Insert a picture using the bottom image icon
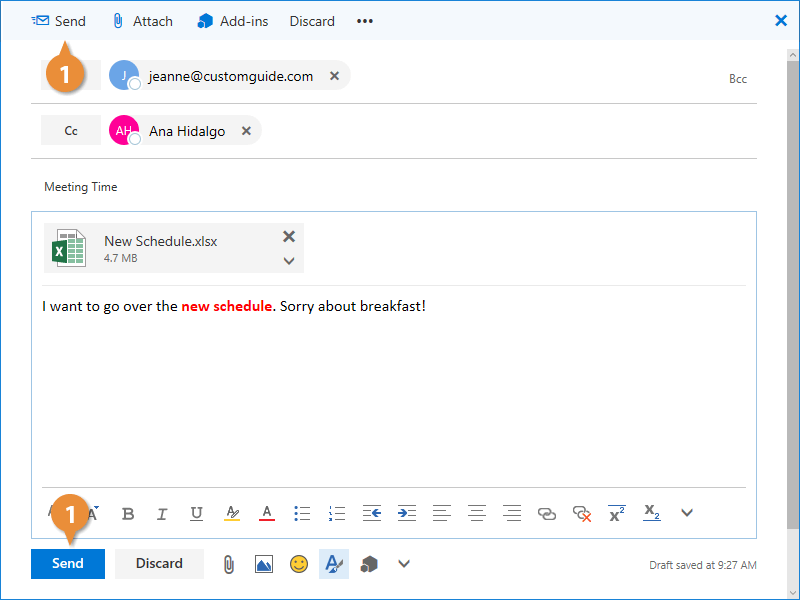 (x=263, y=564)
